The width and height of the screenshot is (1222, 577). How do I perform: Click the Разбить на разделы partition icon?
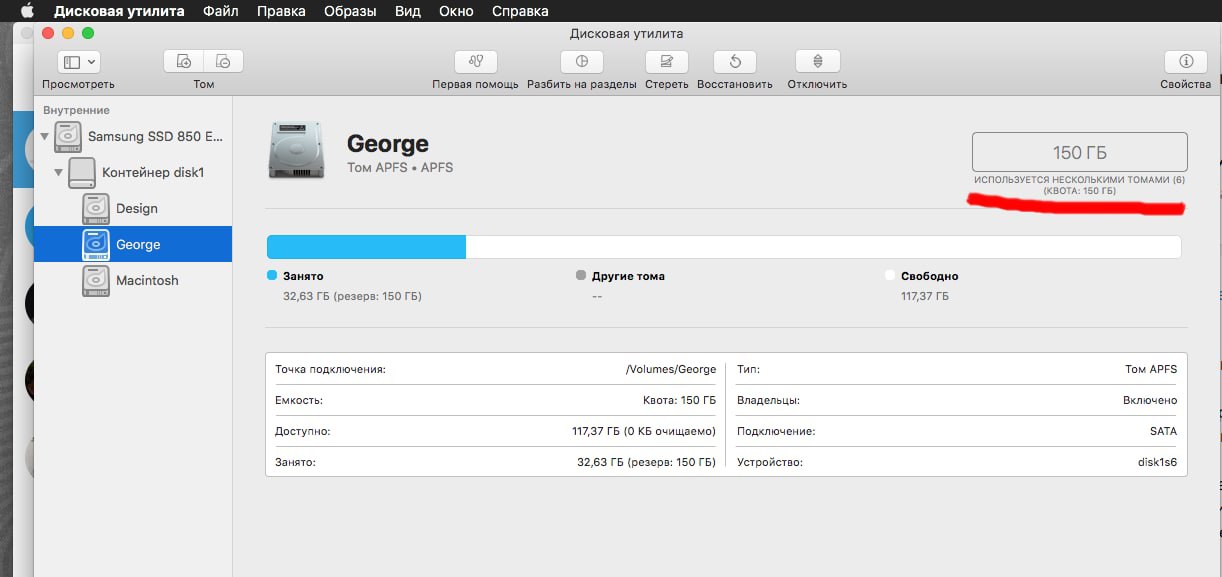(x=582, y=61)
